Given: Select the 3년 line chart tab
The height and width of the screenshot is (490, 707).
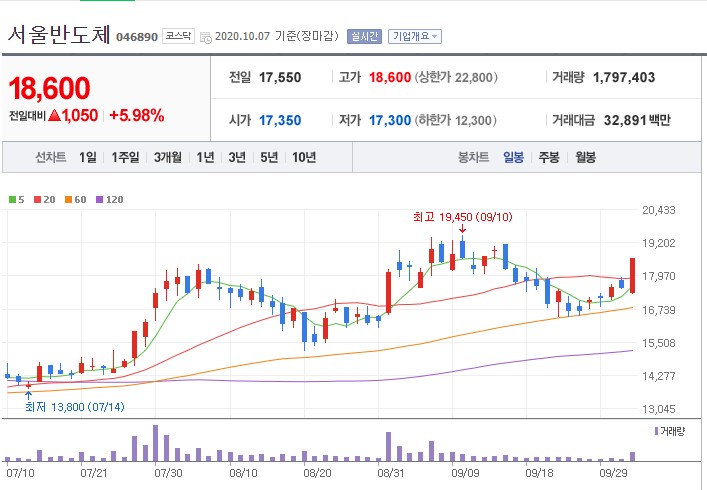Looking at the screenshot, I should pyautogui.click(x=237, y=157).
